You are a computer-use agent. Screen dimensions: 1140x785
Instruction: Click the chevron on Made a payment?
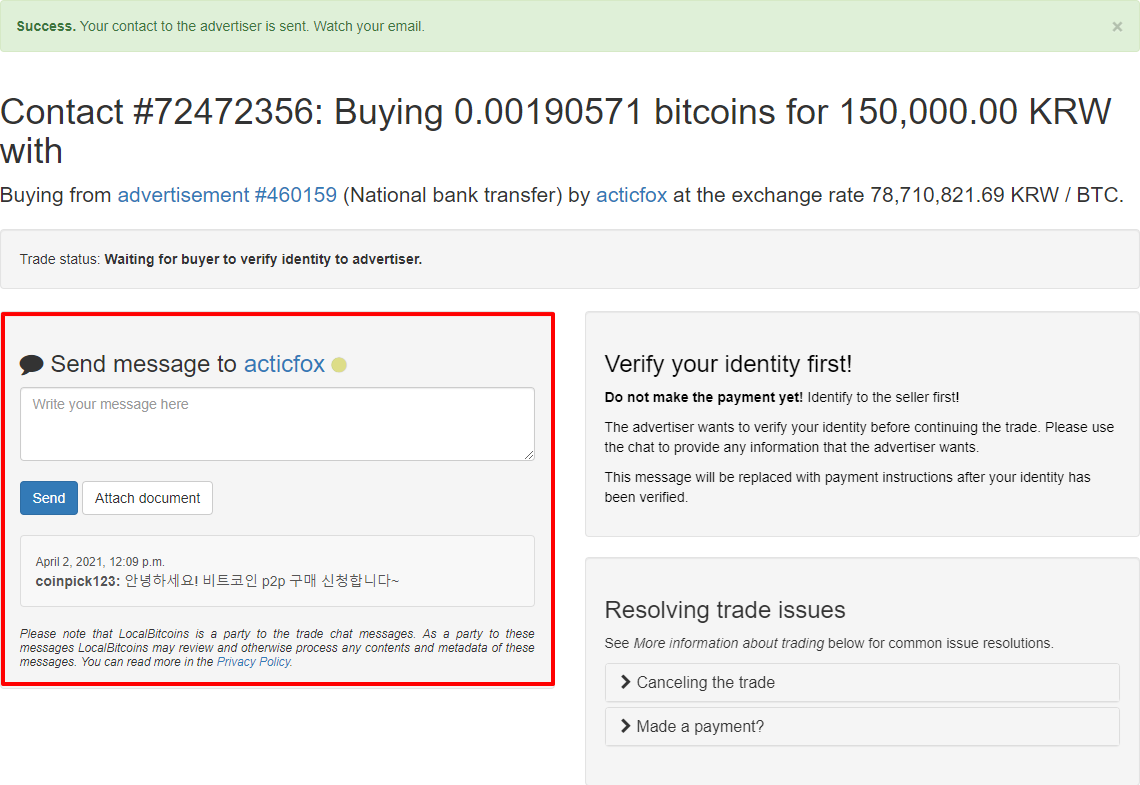[625, 726]
